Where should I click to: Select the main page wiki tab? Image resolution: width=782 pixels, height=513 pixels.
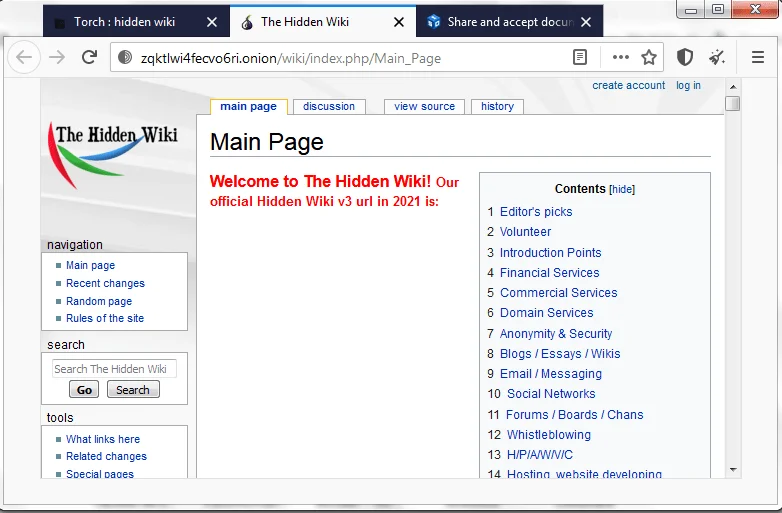(248, 106)
